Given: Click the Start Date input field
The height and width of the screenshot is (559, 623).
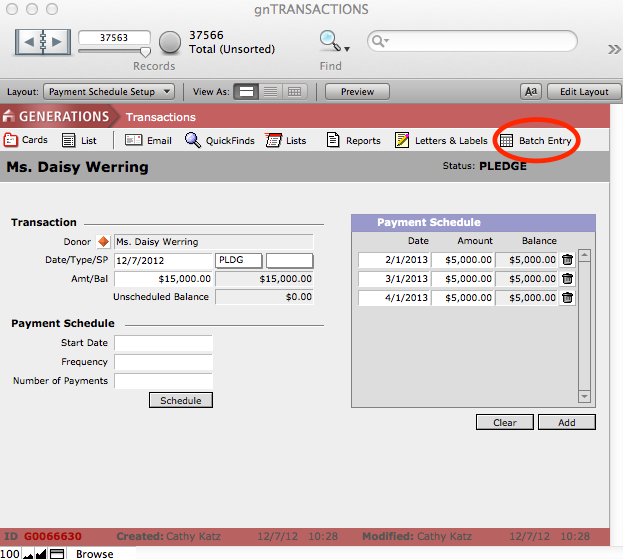Looking at the screenshot, I should click(x=163, y=343).
